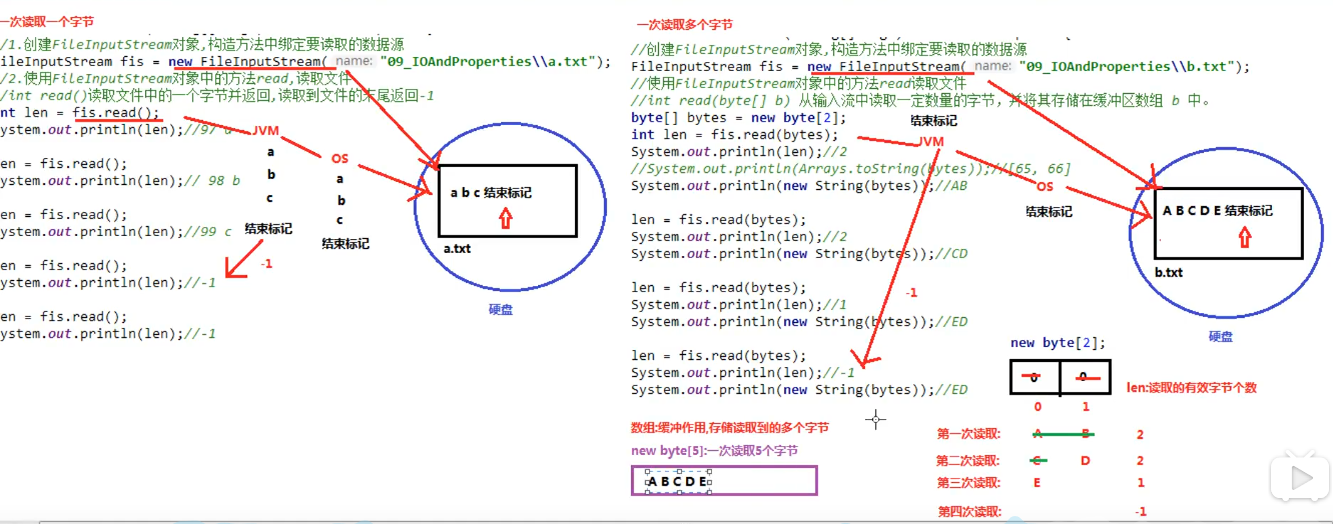Click the text "A B C D E 结束标记" in the b.txt box
The width and height of the screenshot is (1333, 524).
point(1217,211)
